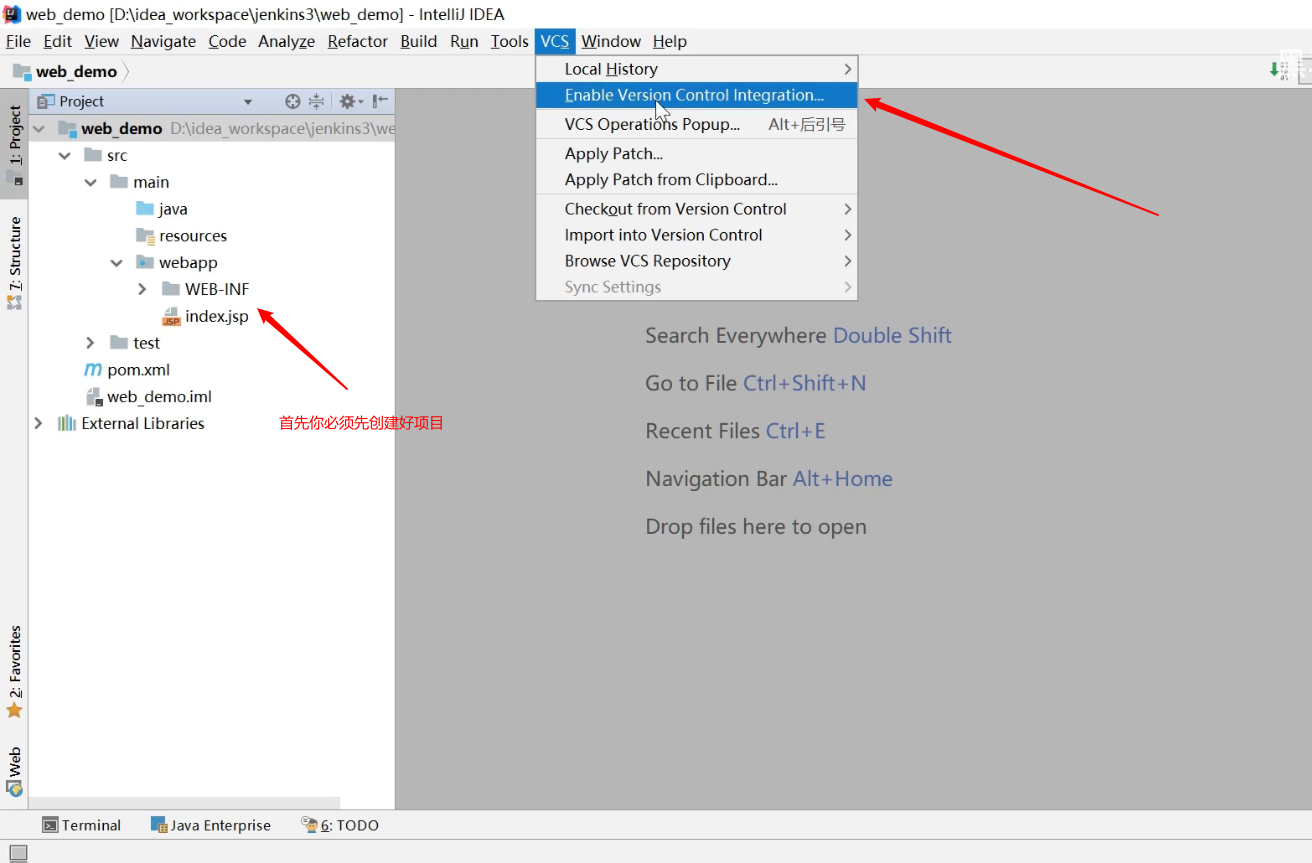Click the collapse all icon in Project panel
The width and height of the screenshot is (1312, 863).
(316, 101)
